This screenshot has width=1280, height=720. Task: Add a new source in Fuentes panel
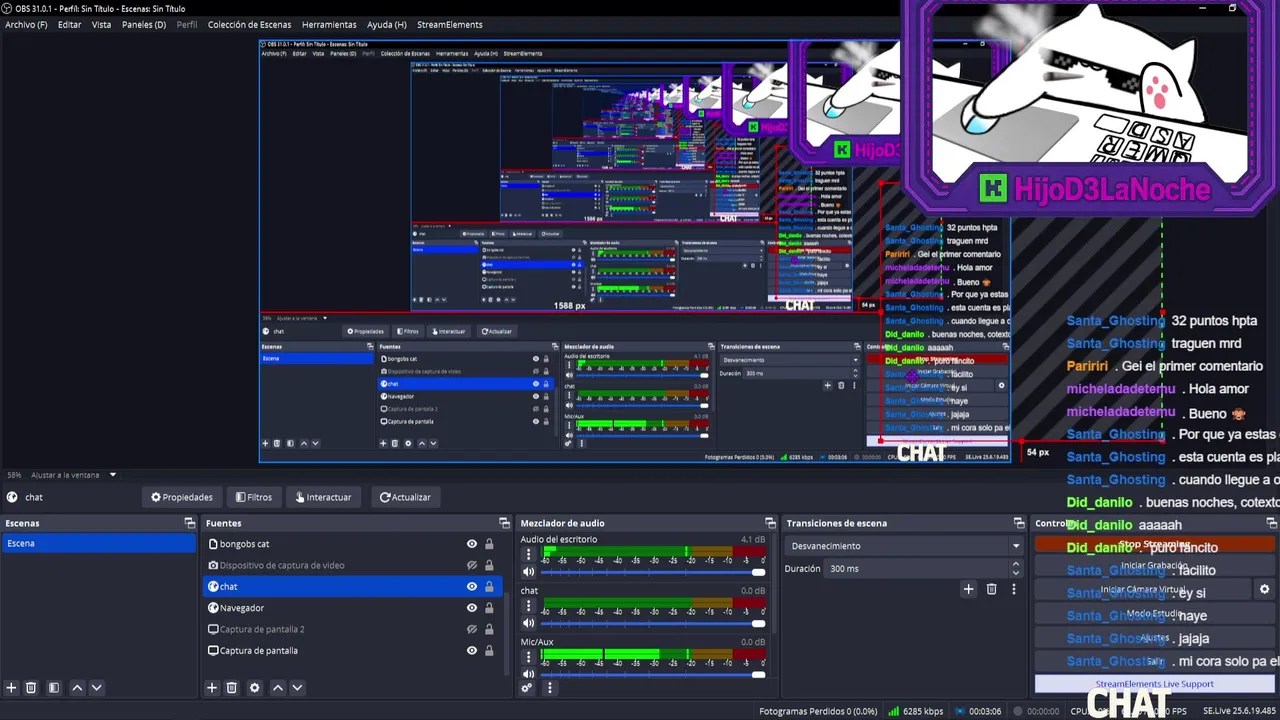(211, 688)
